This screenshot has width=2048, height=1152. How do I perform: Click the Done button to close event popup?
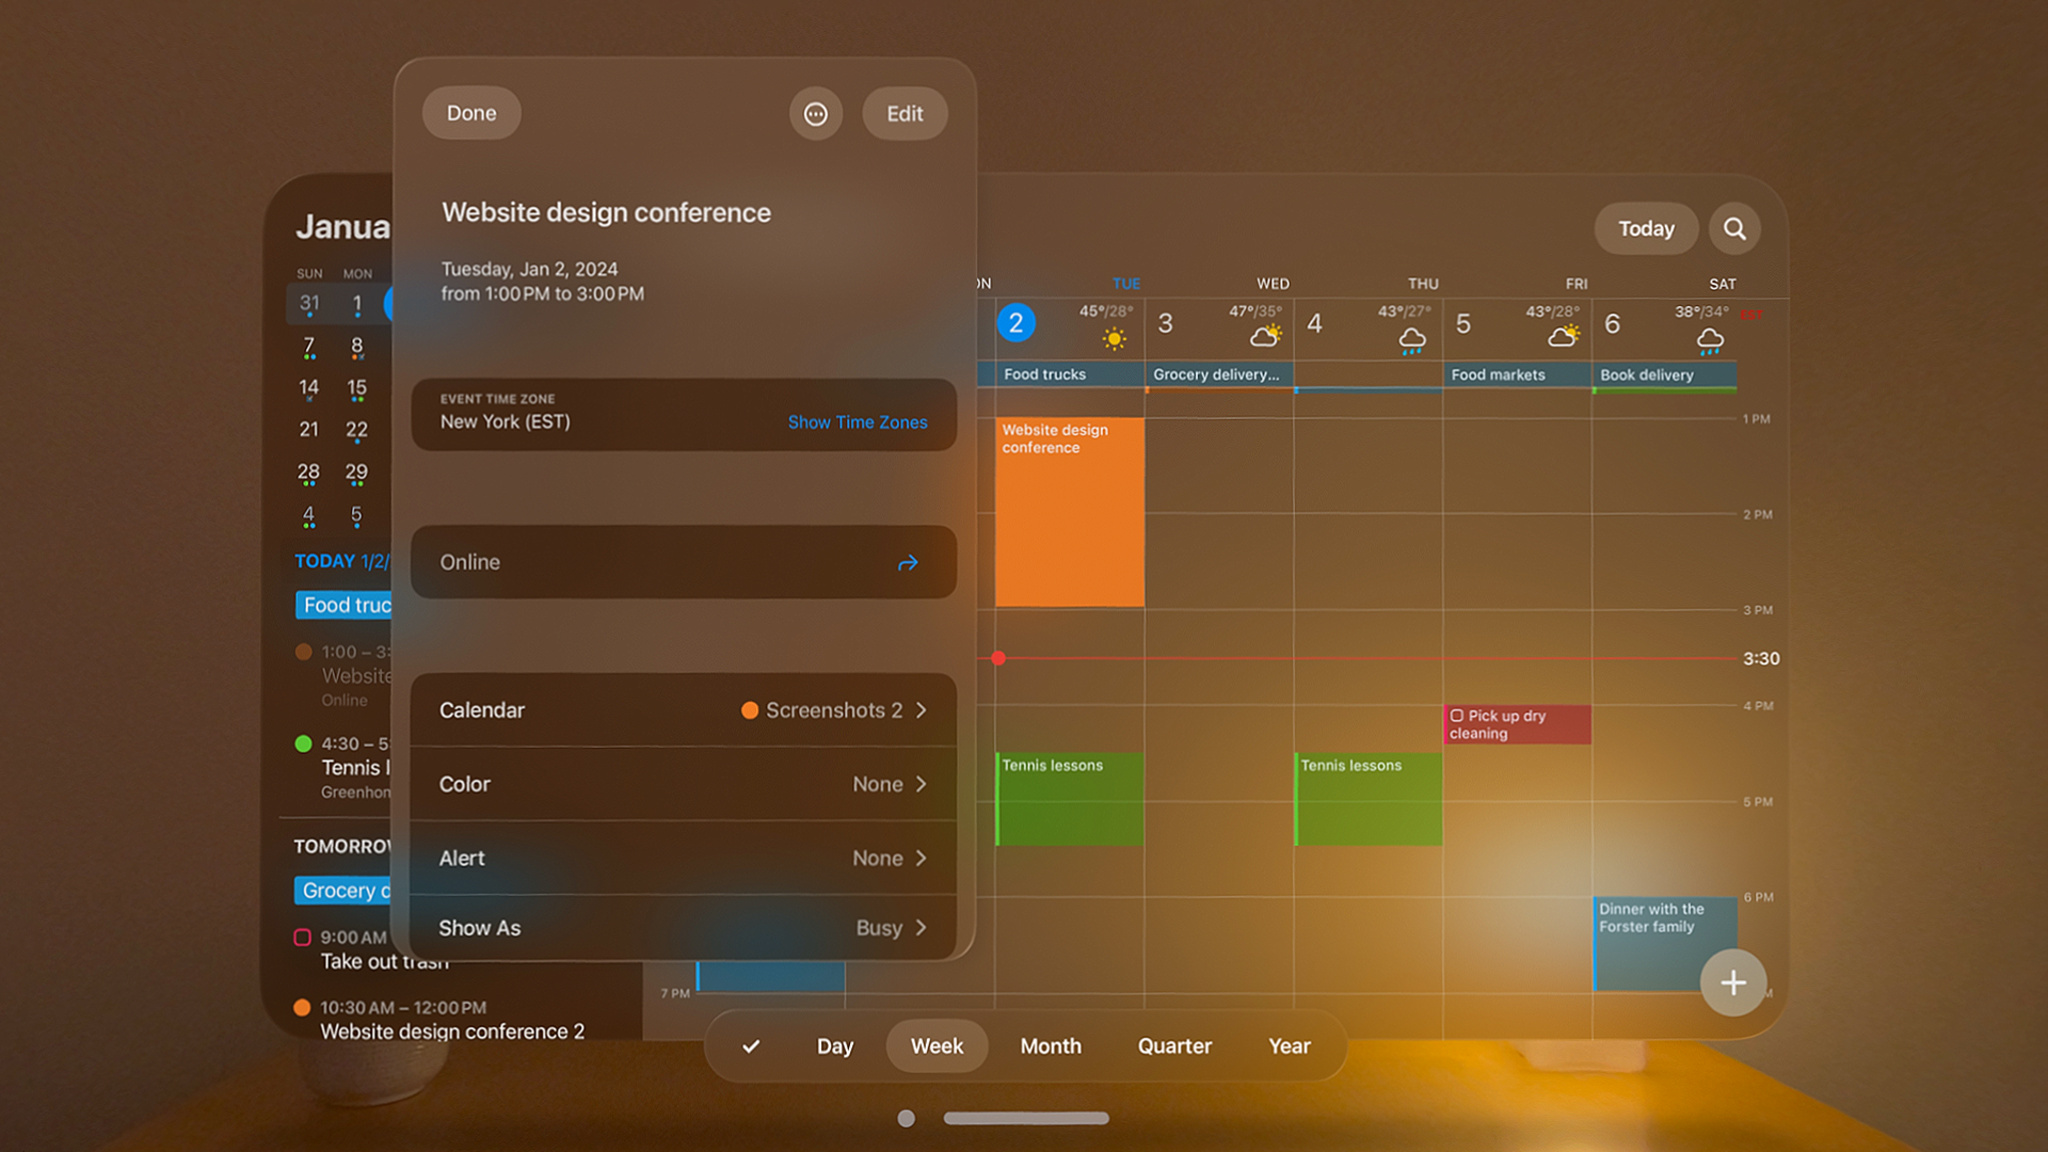tap(471, 113)
